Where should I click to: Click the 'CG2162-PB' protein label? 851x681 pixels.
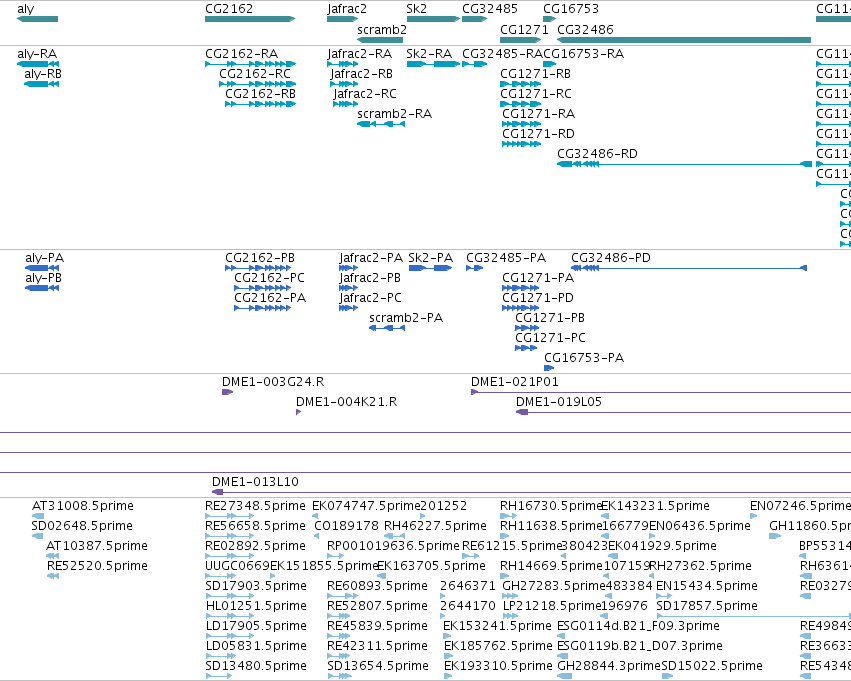(260, 258)
